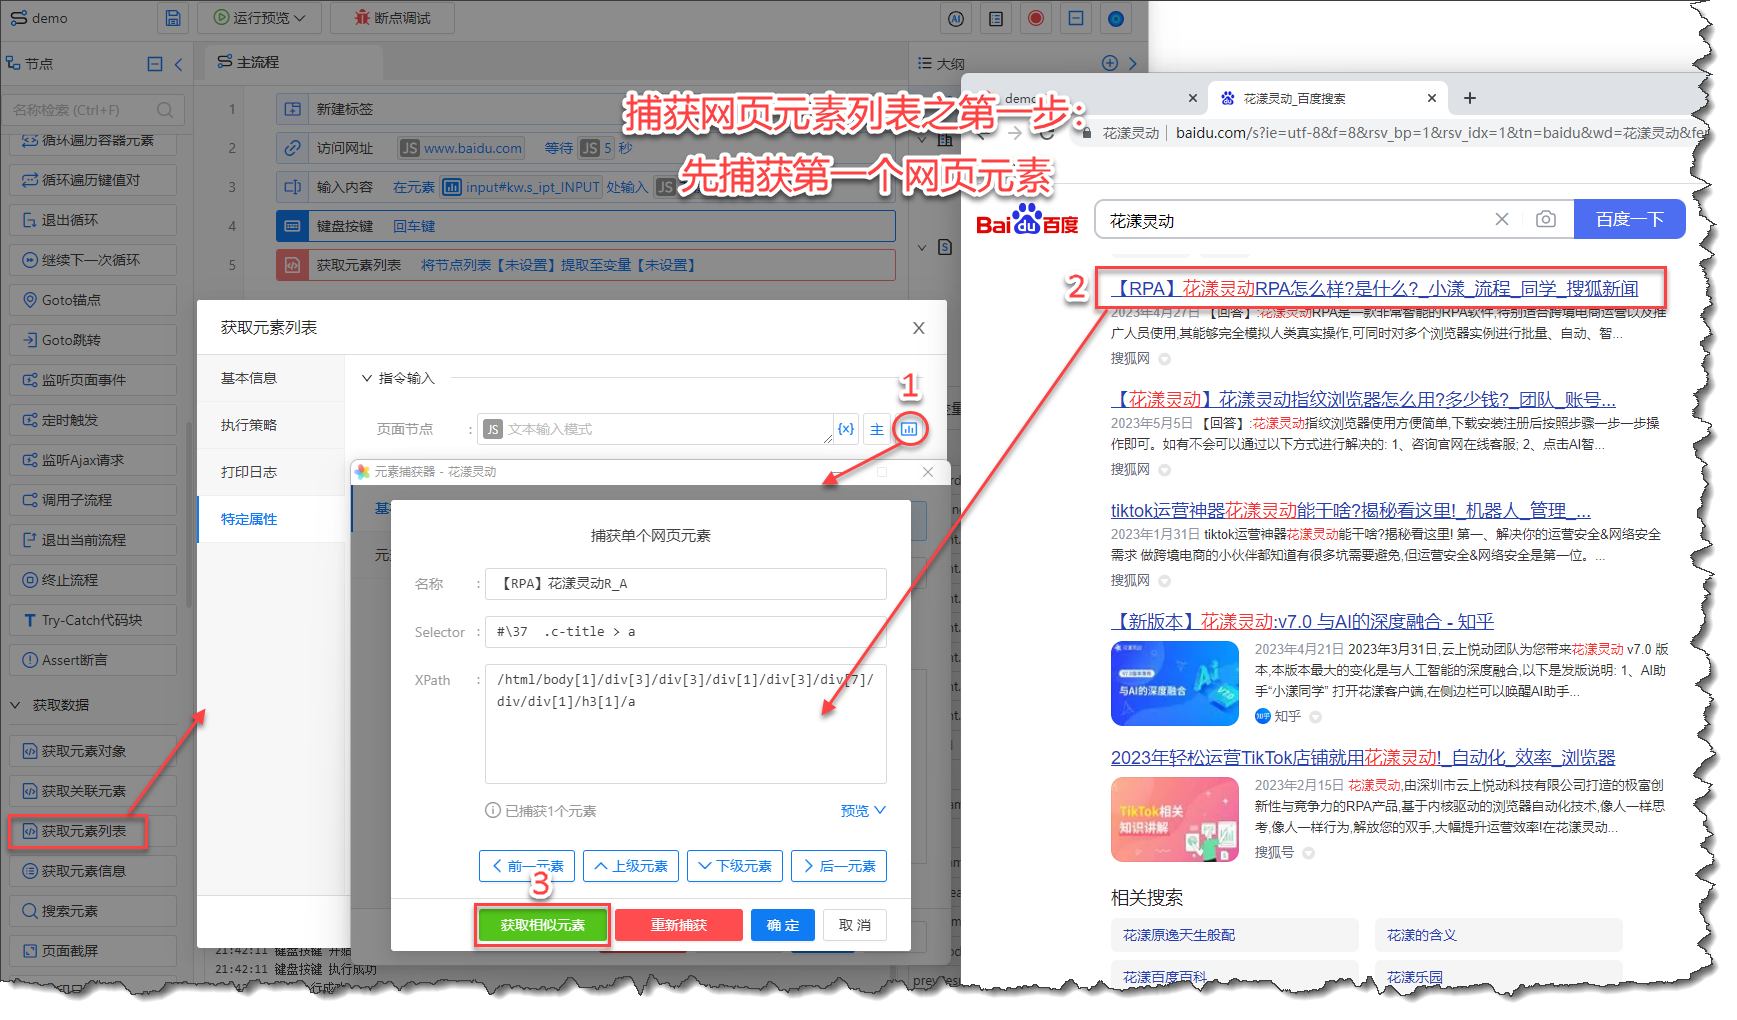
Task: Open a new browser tab with plus icon
Action: [1469, 98]
